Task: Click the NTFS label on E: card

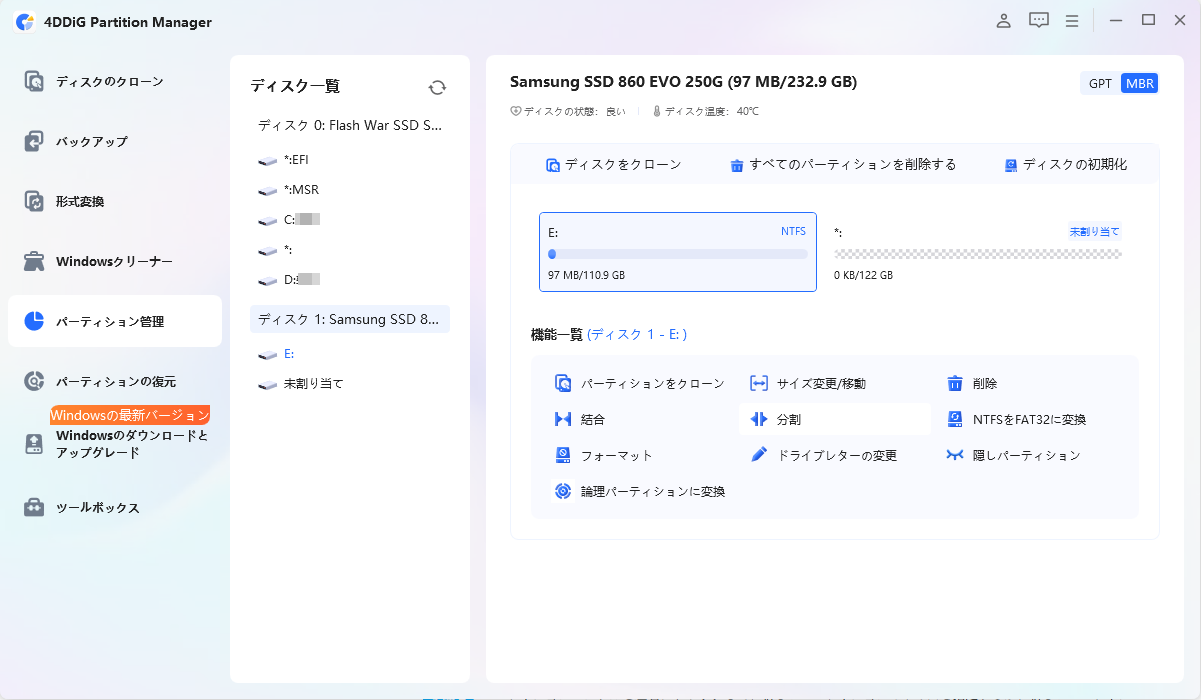Action: tap(793, 231)
